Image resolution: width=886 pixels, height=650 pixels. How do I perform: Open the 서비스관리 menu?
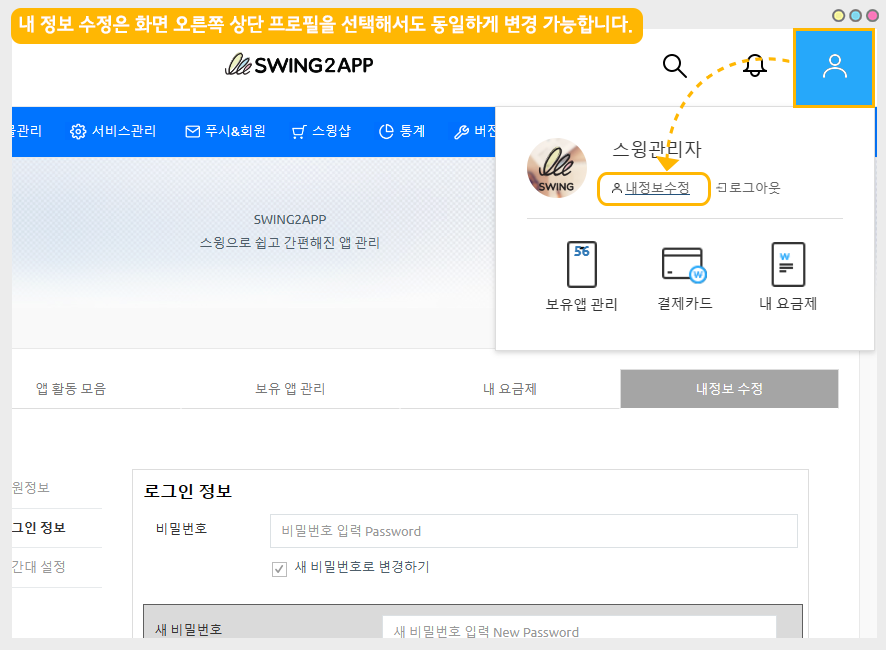(113, 131)
